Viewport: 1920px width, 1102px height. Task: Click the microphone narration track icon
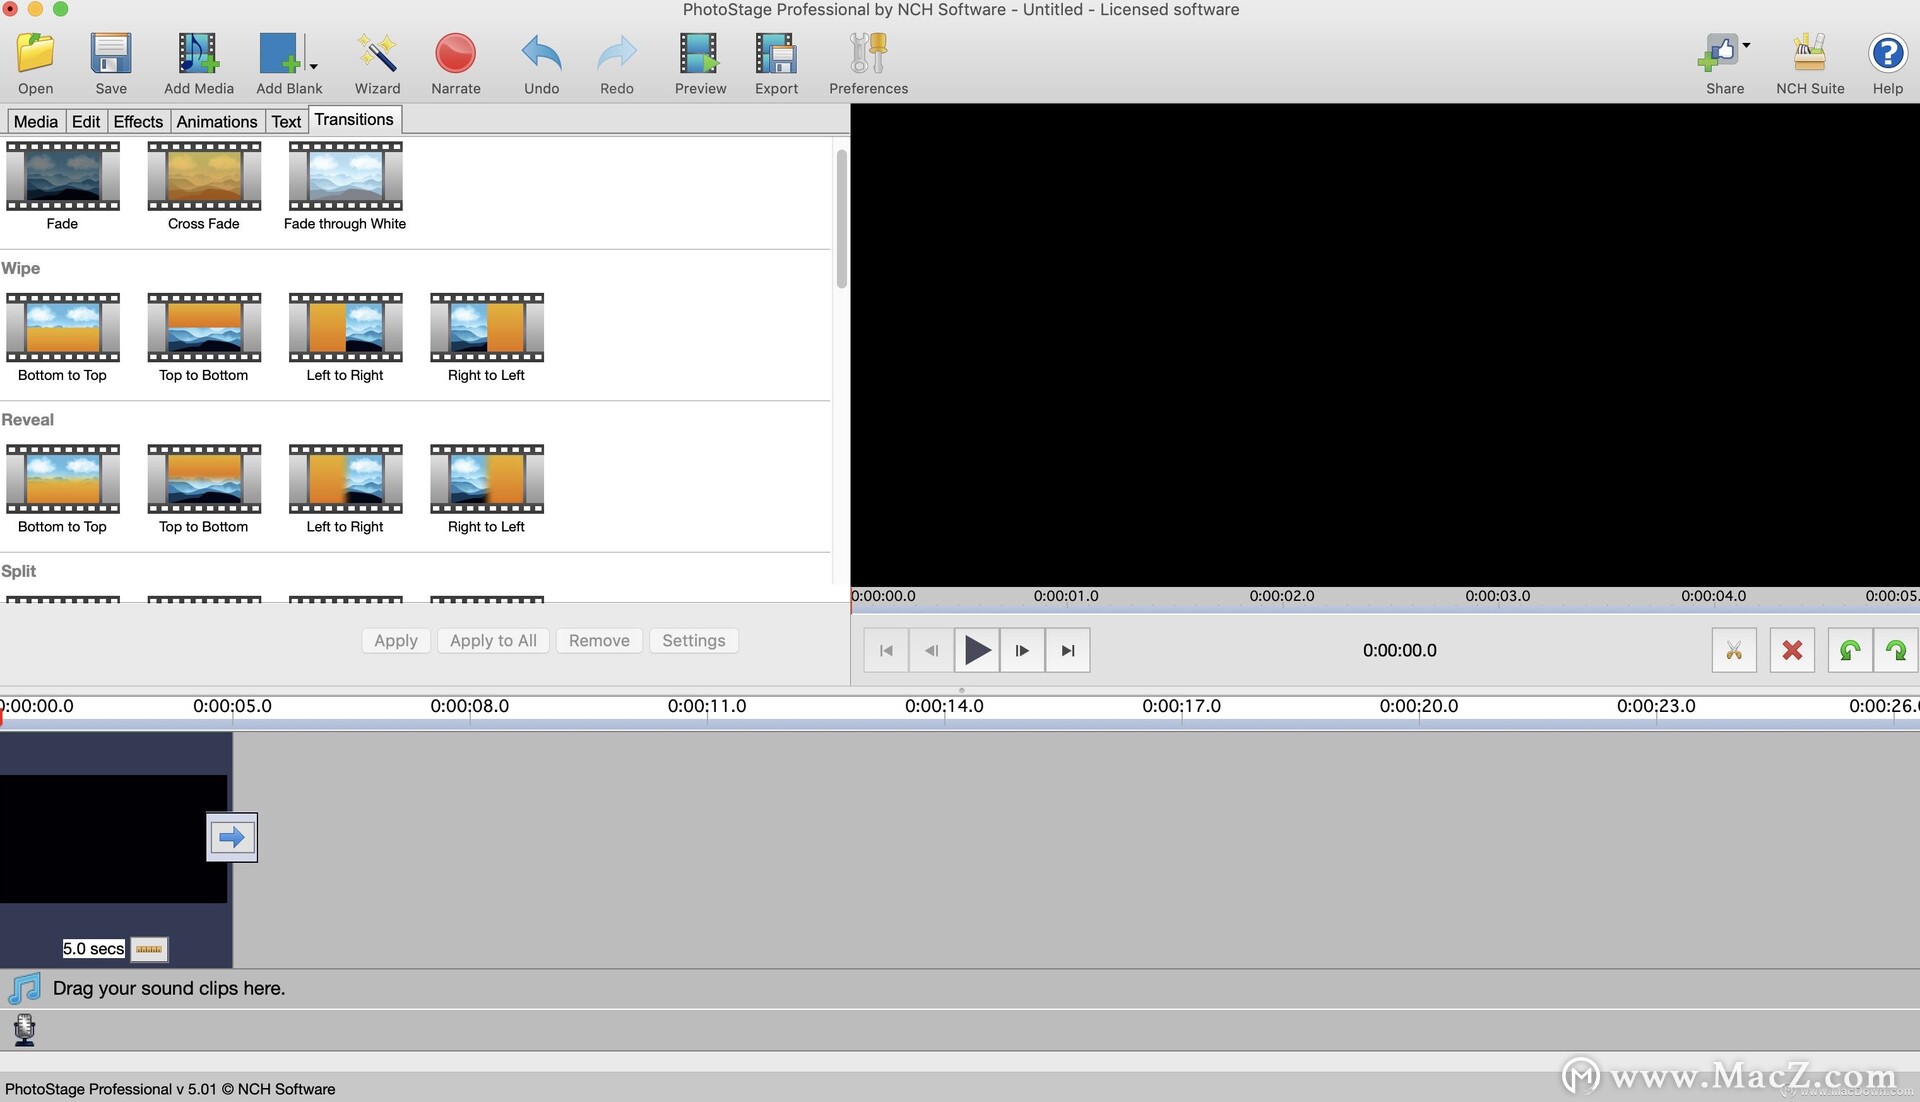tap(25, 1030)
